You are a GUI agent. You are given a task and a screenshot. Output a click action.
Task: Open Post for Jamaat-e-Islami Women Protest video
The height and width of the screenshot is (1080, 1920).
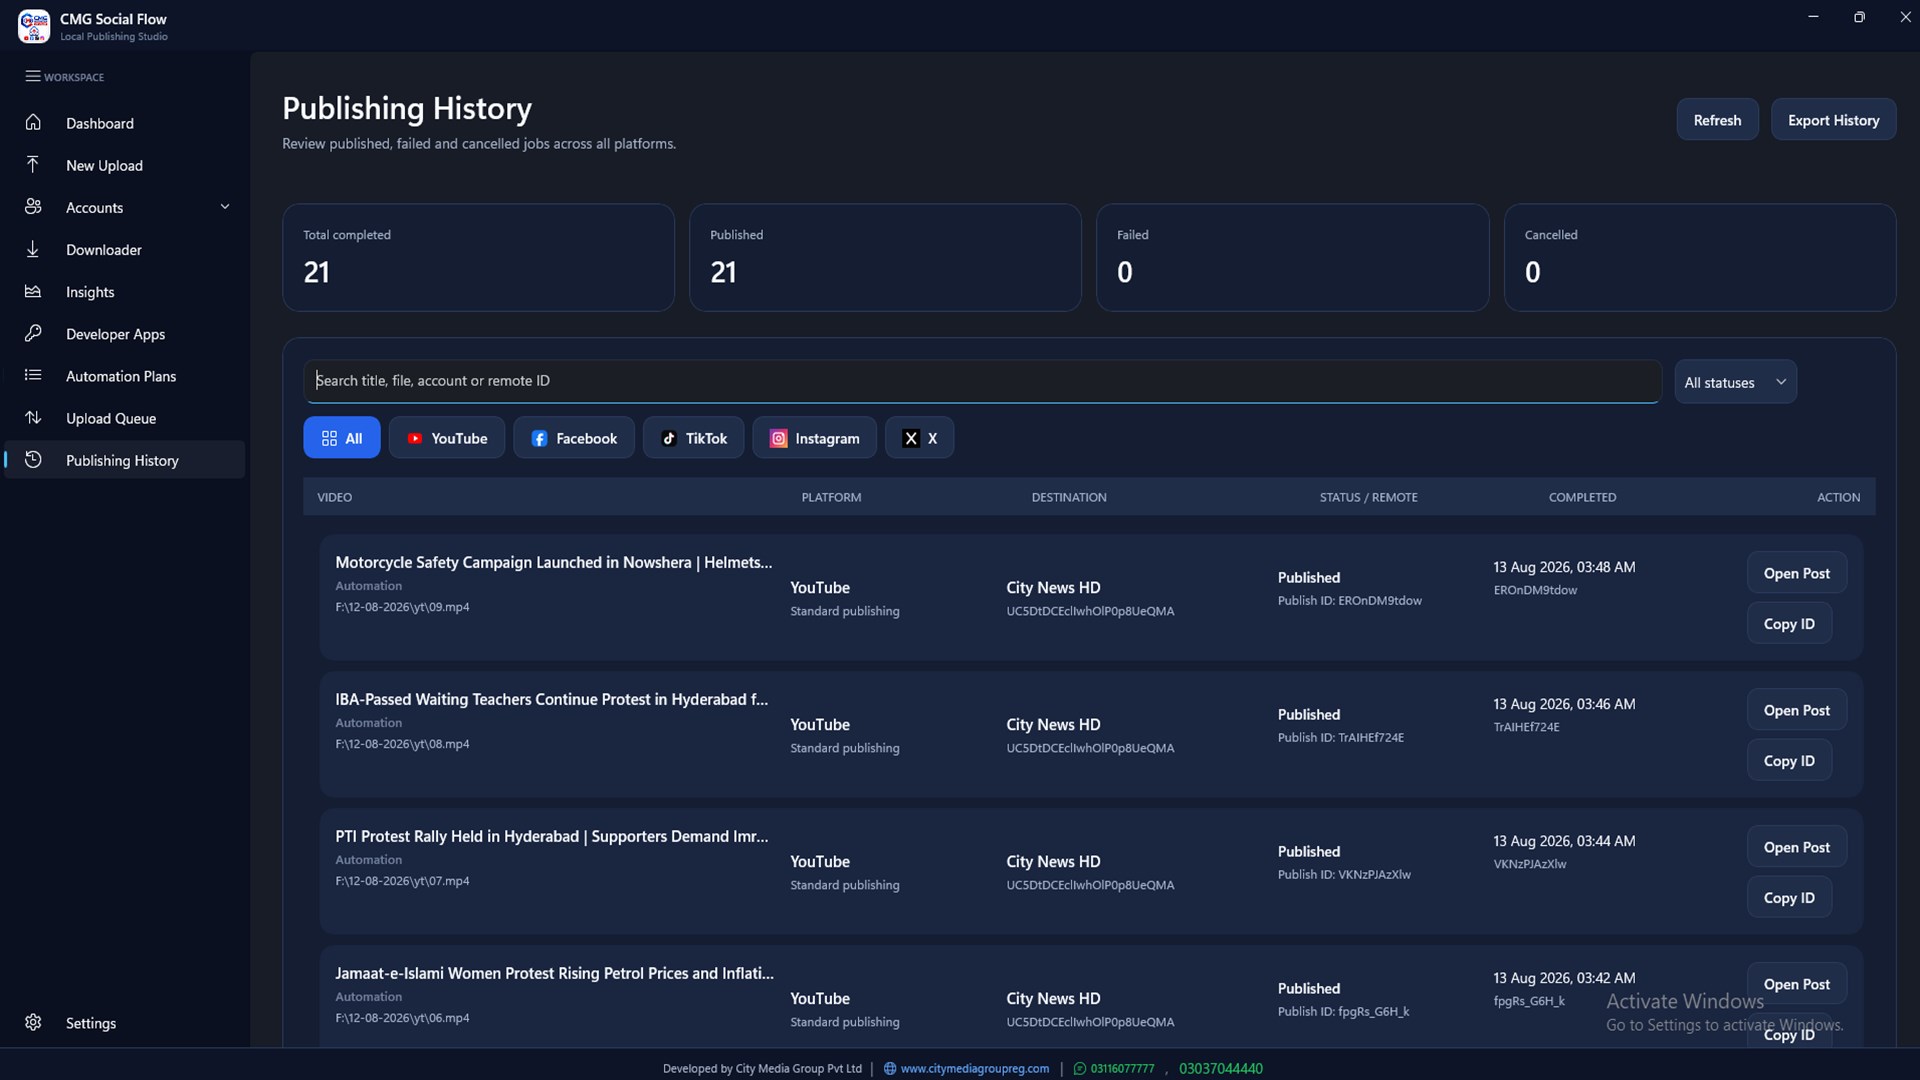point(1796,984)
